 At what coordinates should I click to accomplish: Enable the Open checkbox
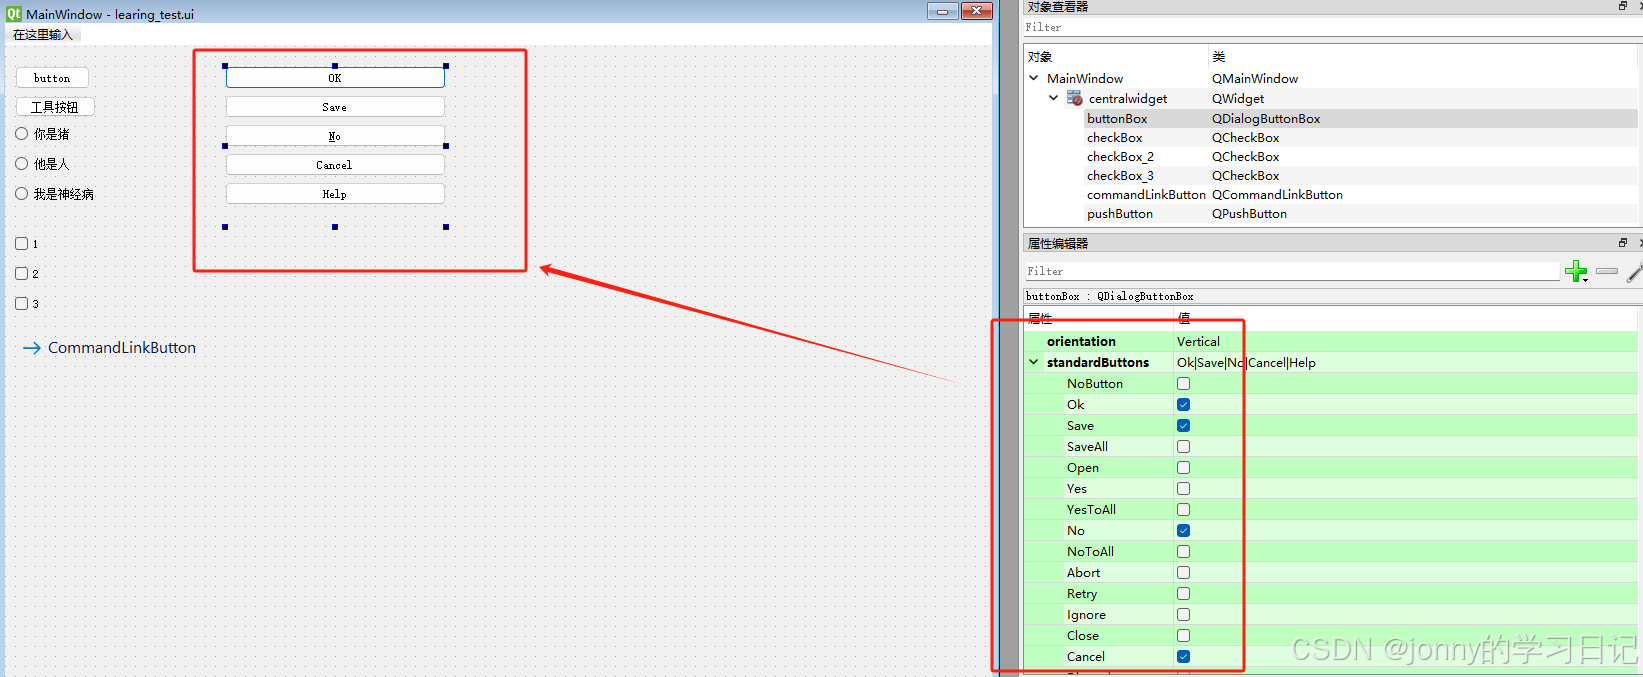pos(1183,467)
